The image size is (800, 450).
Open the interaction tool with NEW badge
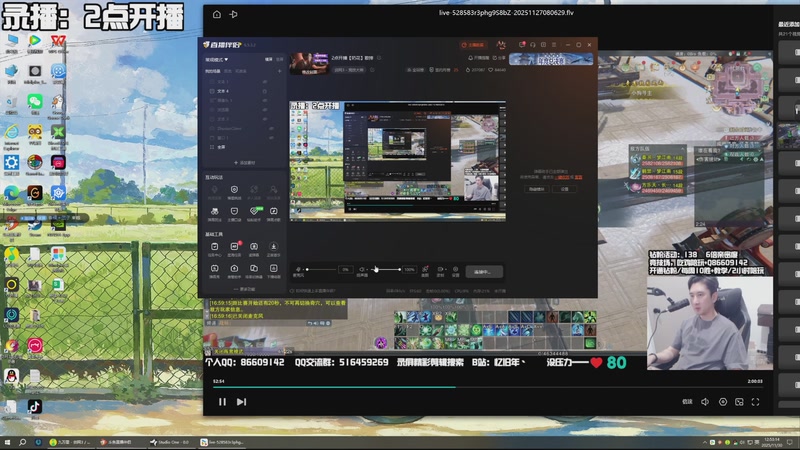(254, 213)
